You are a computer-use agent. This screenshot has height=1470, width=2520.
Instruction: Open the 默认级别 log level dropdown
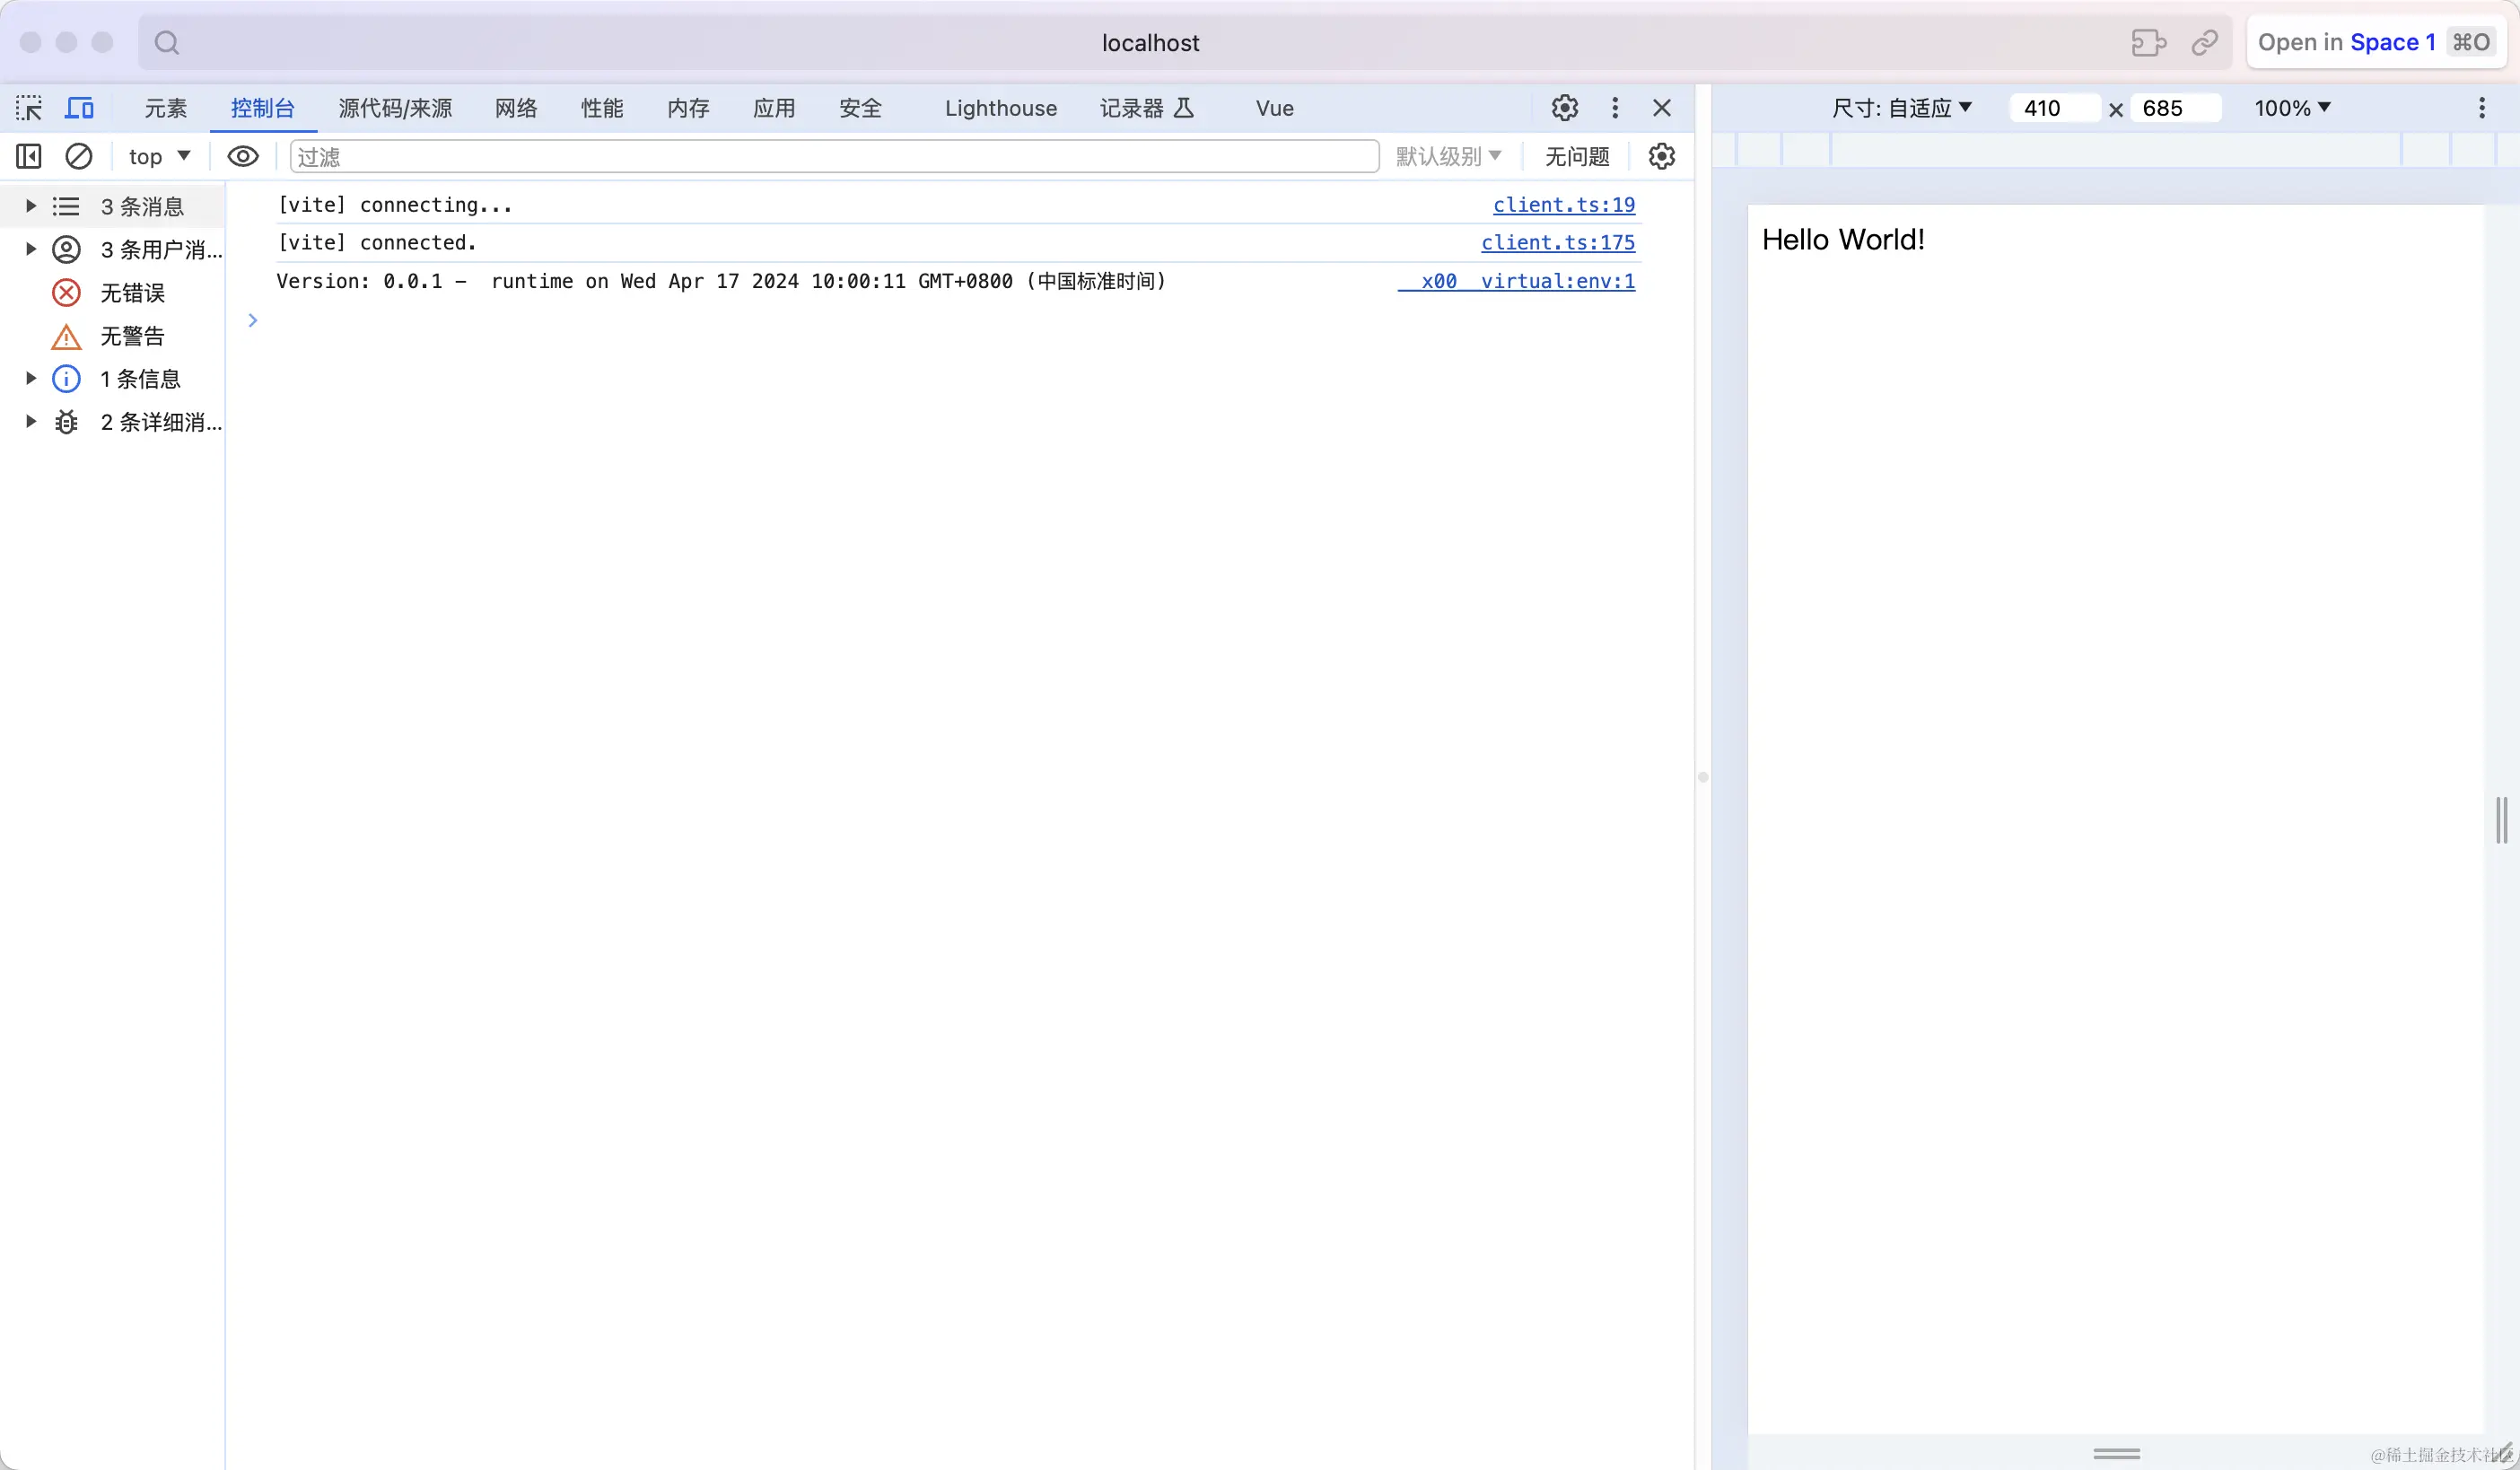[x=1448, y=156]
